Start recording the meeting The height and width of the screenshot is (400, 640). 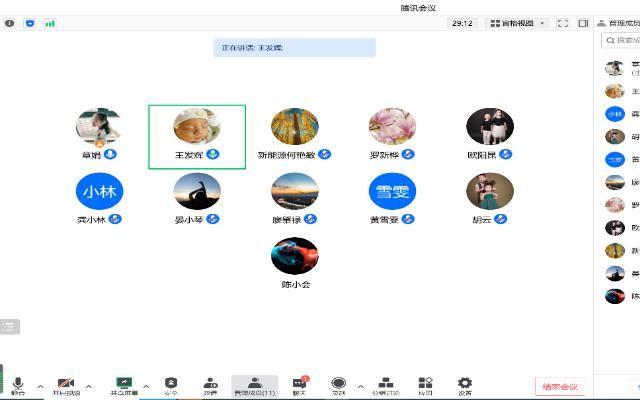[x=338, y=385]
